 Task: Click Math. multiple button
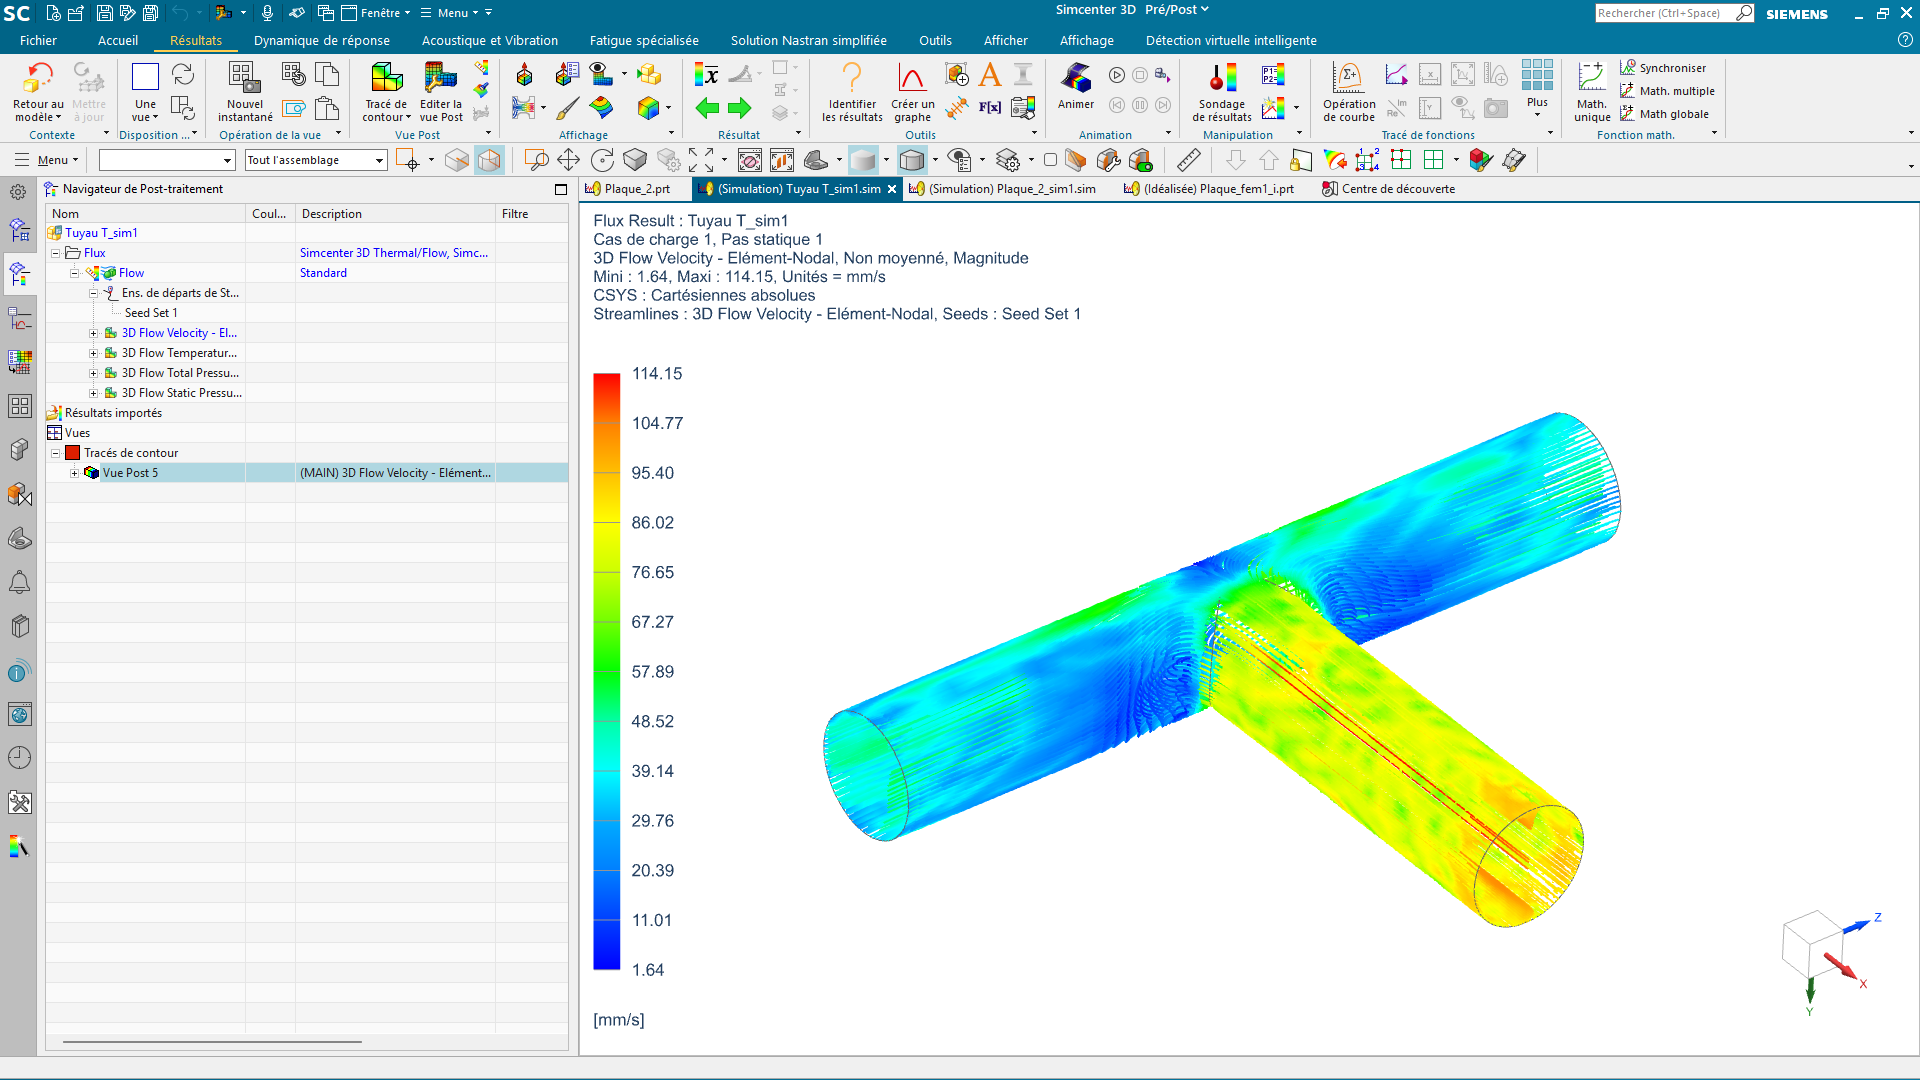(1667, 91)
